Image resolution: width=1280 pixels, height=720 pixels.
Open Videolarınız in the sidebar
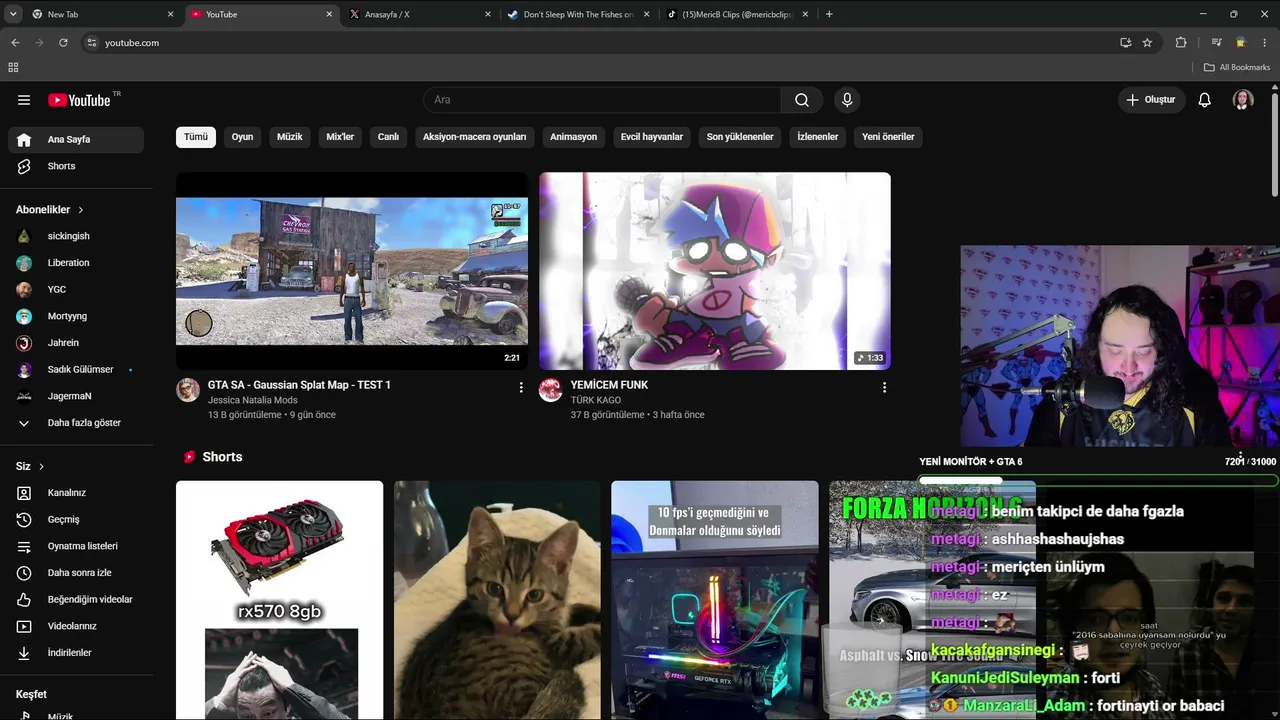pyautogui.click(x=75, y=626)
